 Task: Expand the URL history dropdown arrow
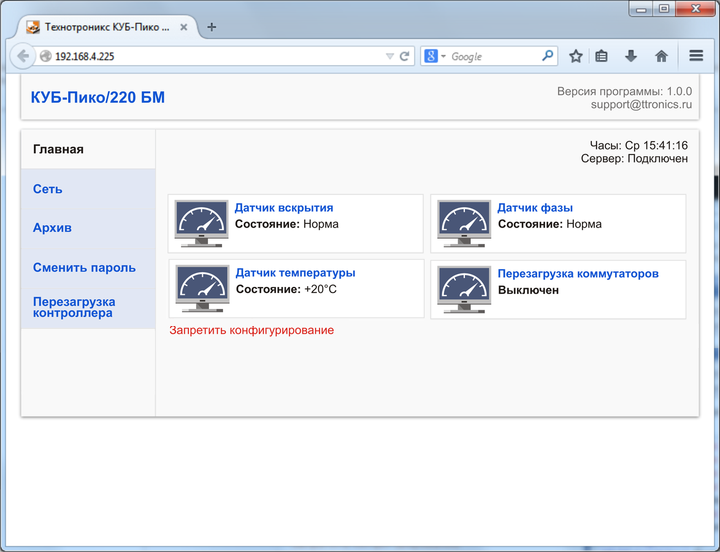(389, 57)
